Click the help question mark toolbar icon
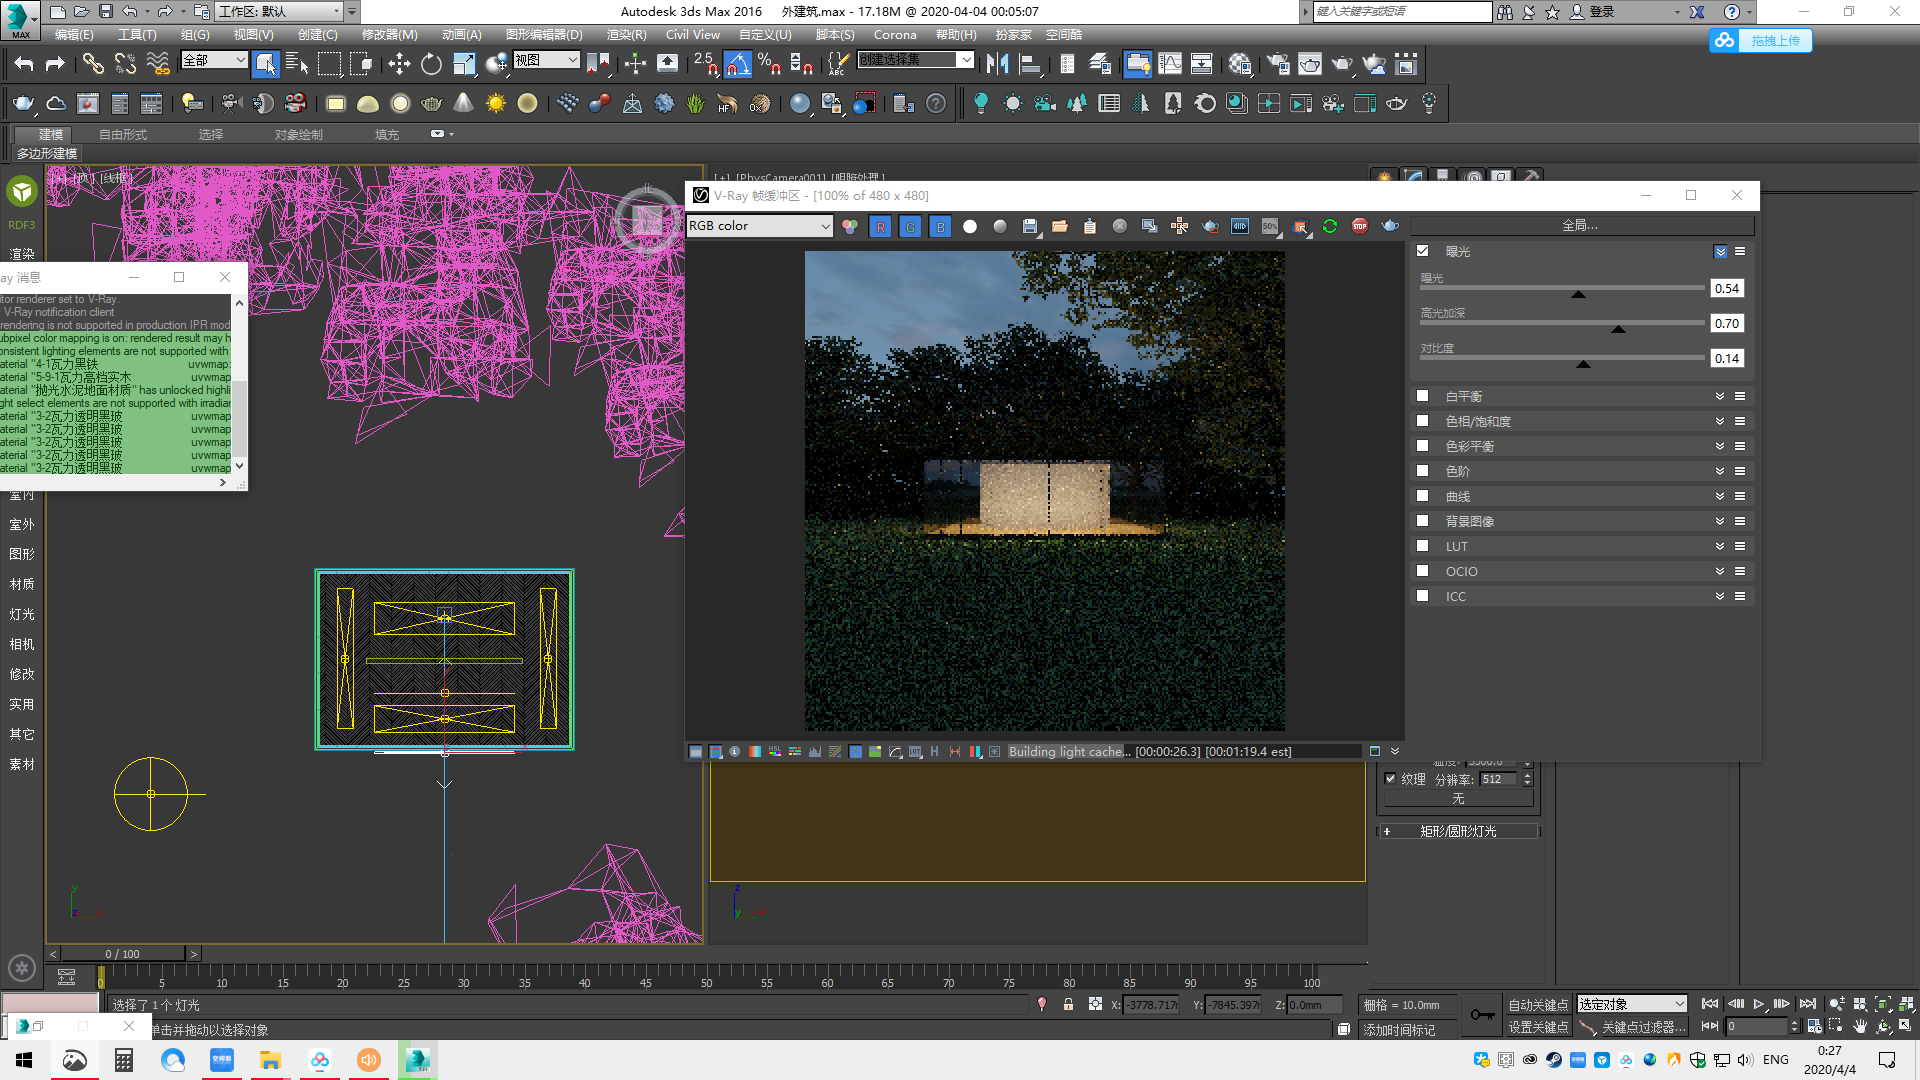 (x=936, y=103)
